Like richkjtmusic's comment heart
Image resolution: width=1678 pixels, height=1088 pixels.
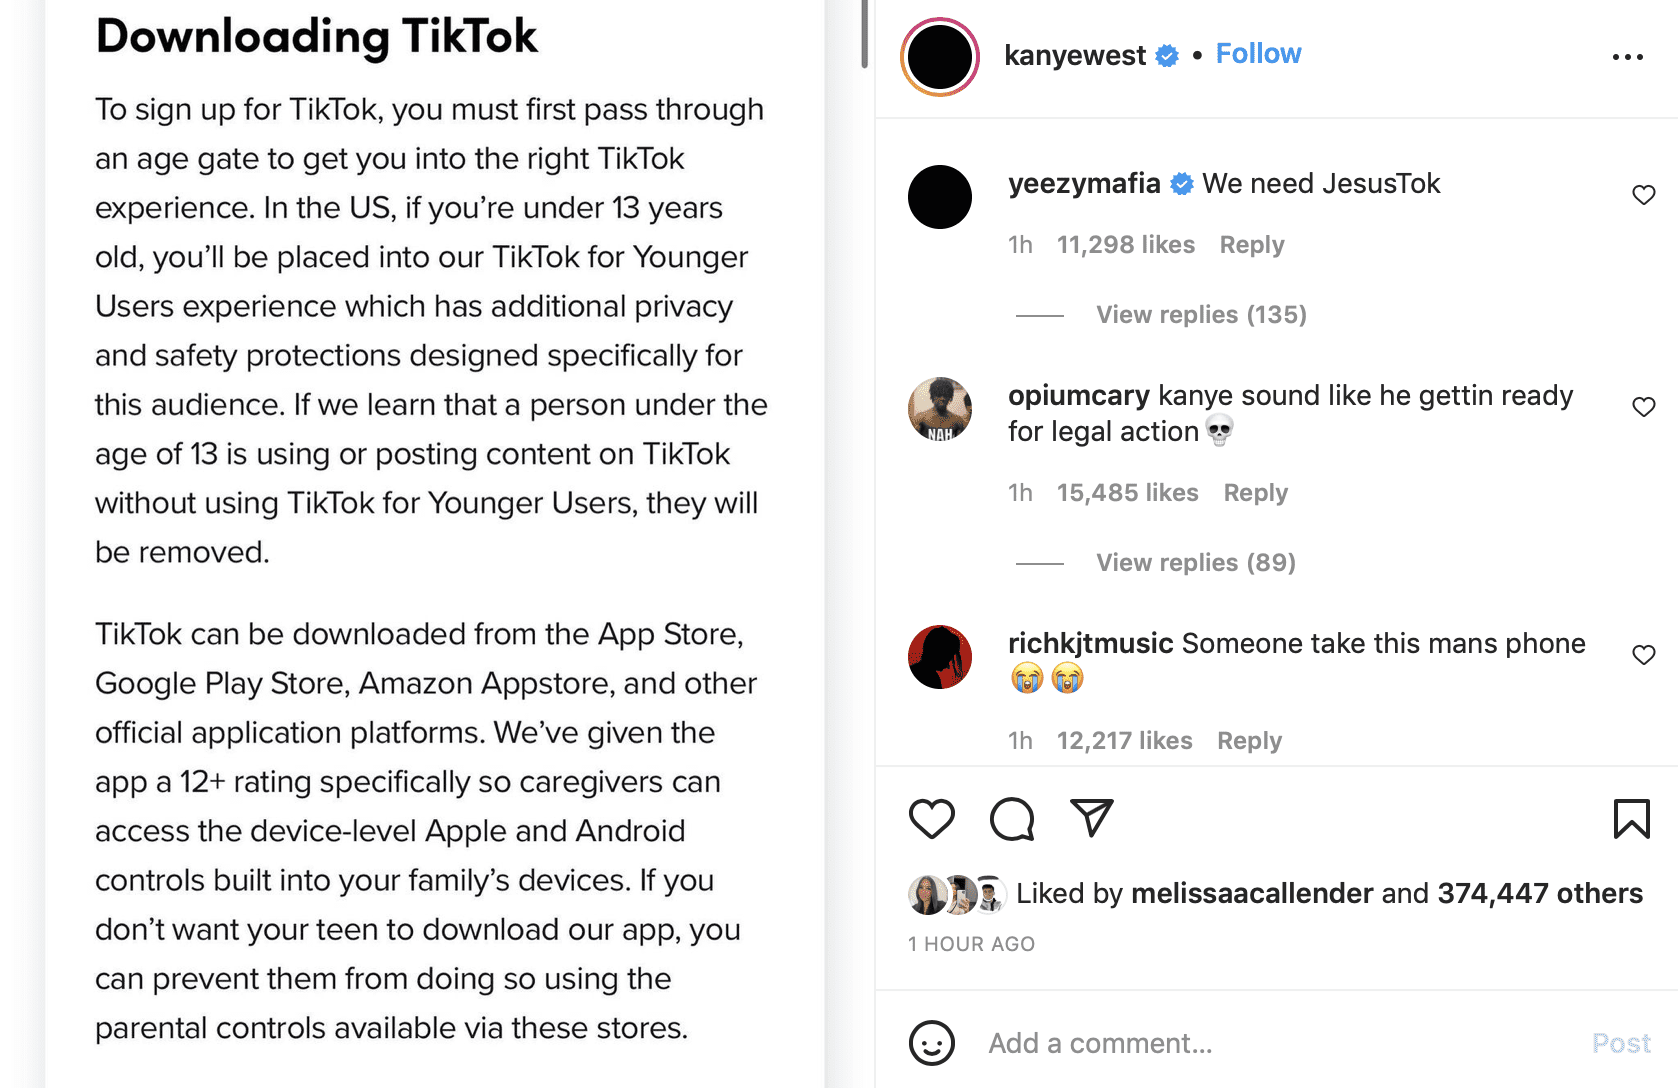1643,655
